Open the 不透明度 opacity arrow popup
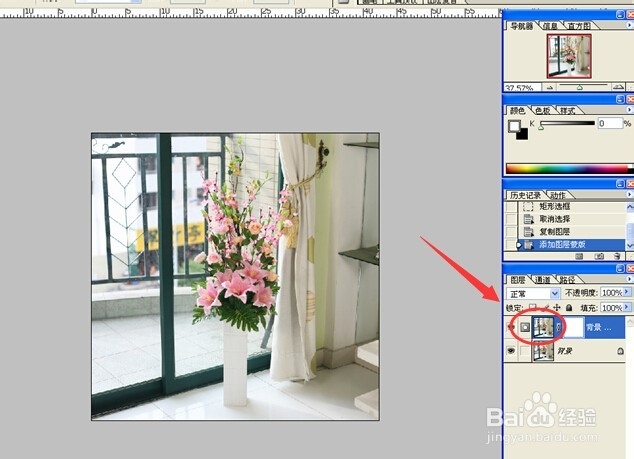Viewport: 634px width, 459px height. tap(627, 292)
